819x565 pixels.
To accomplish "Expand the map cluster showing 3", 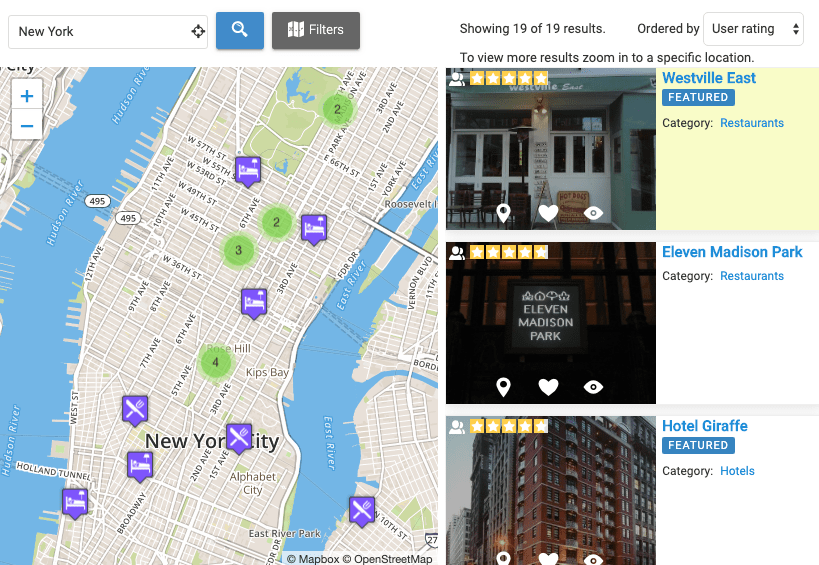I will click(238, 250).
